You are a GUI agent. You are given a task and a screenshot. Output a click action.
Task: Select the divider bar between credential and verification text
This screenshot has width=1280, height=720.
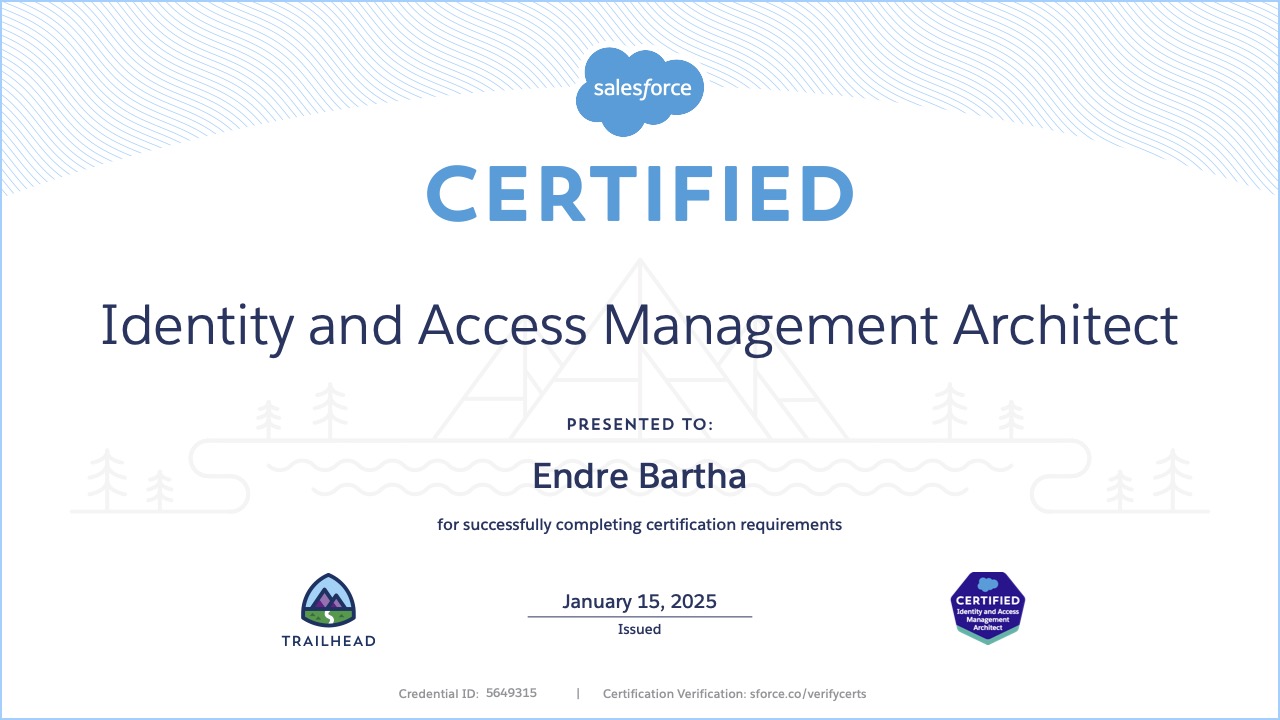(x=577, y=692)
